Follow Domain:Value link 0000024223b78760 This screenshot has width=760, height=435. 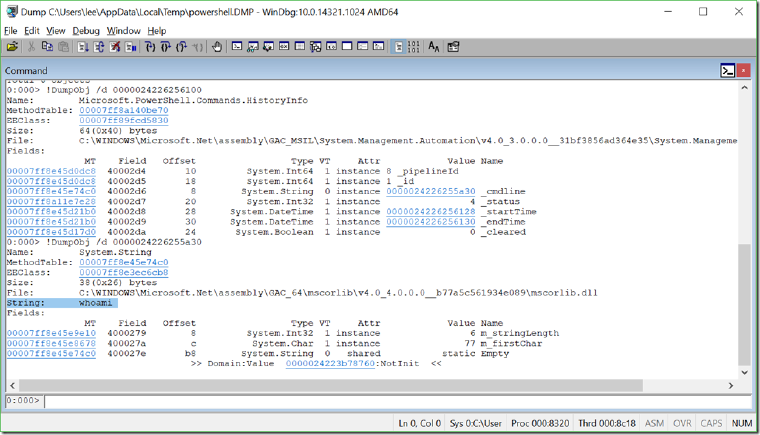(x=330, y=364)
